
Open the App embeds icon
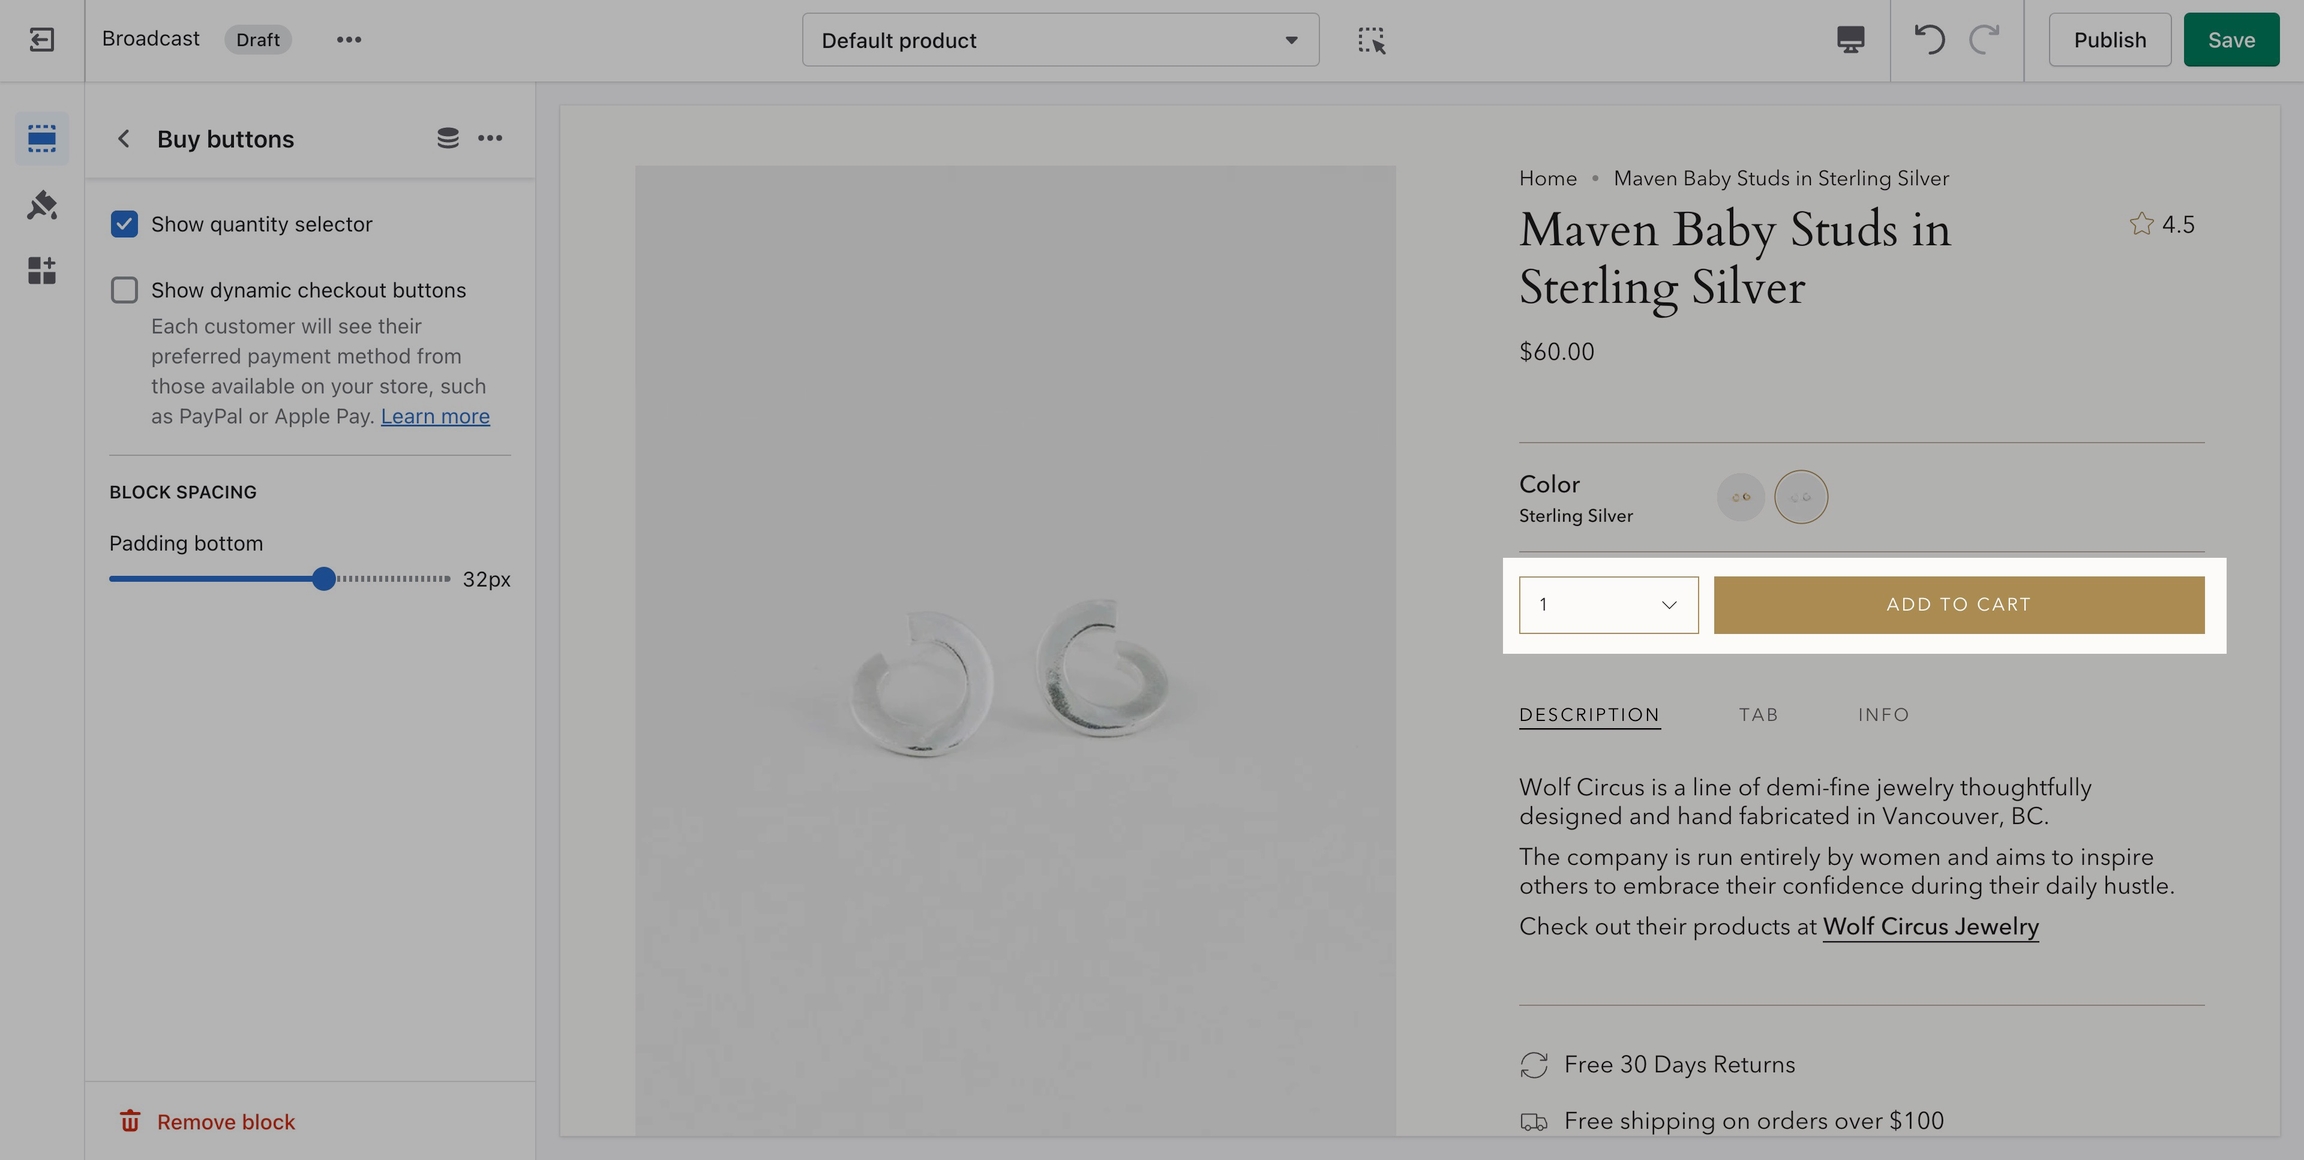tap(41, 271)
